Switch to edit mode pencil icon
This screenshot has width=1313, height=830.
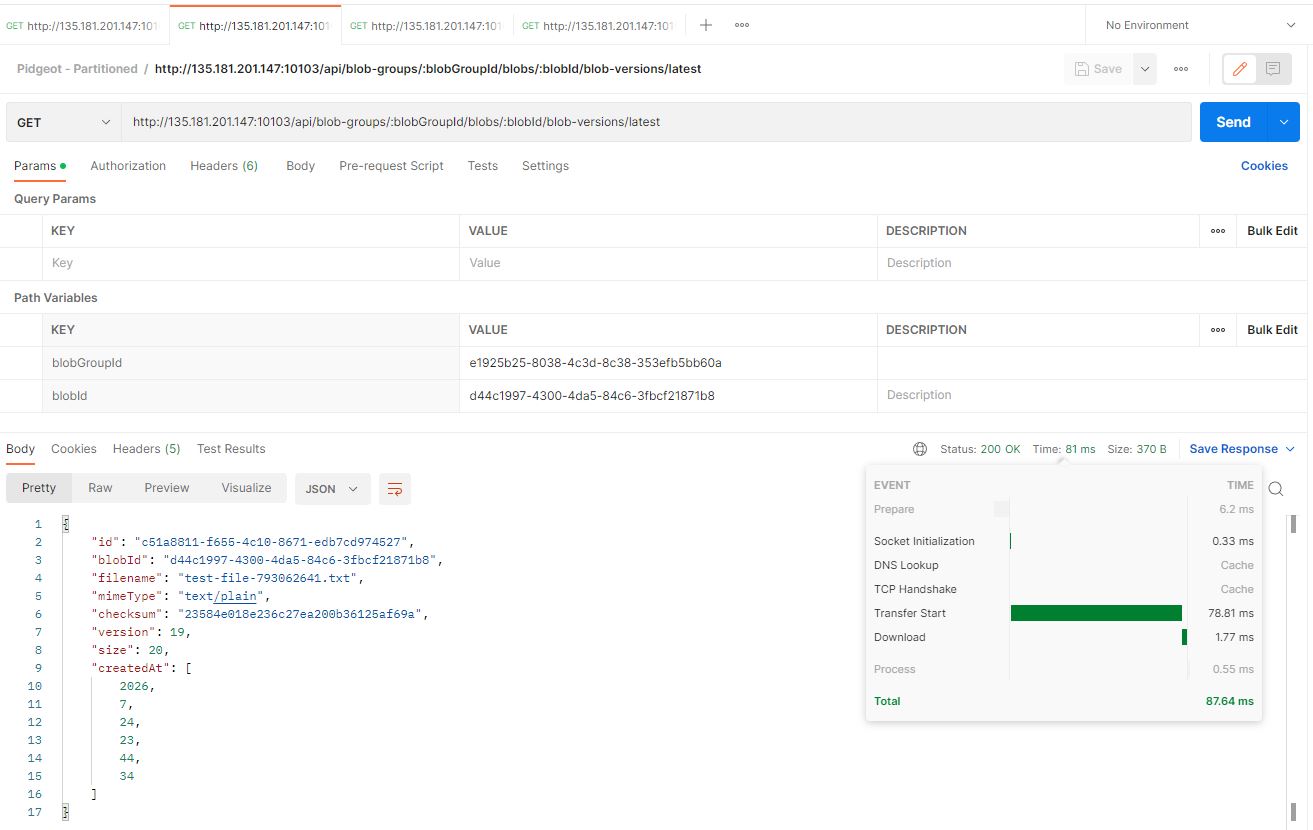pyautogui.click(x=1240, y=69)
